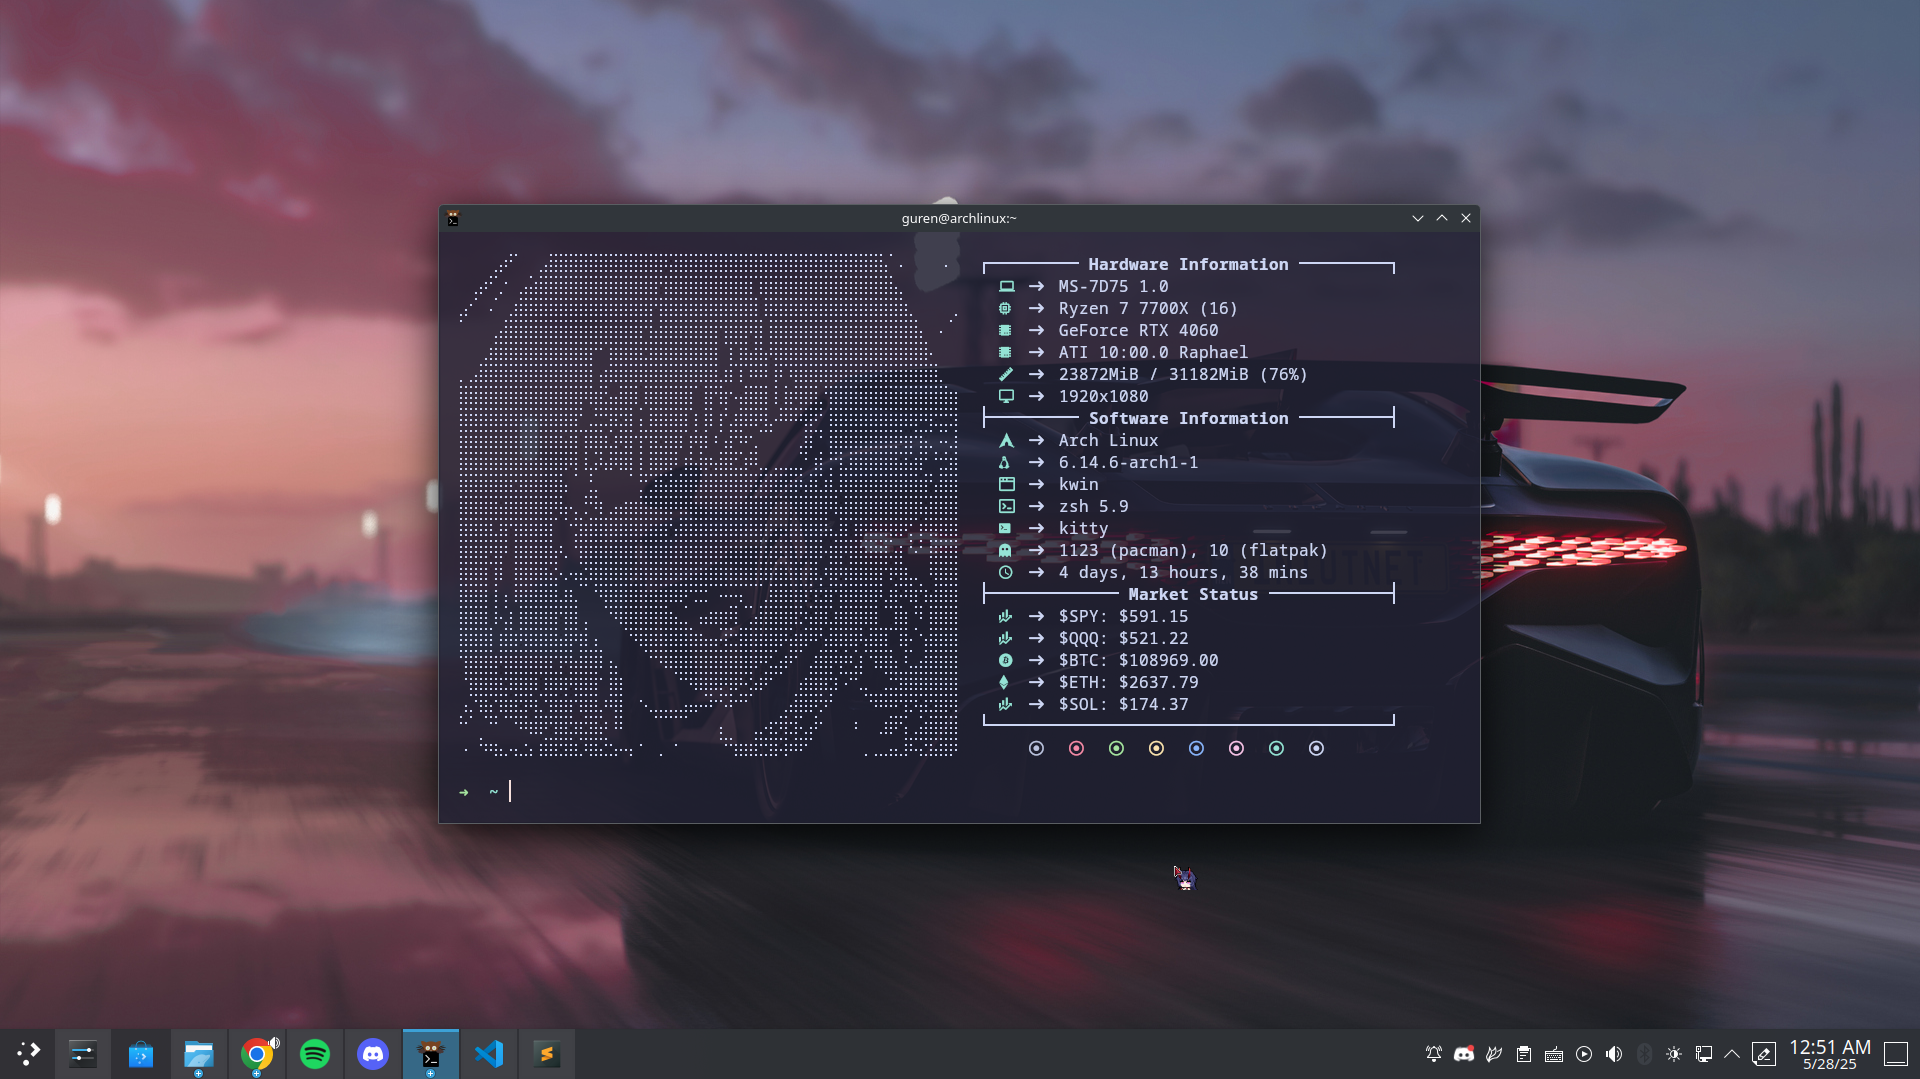Click the Hardware Information header

[x=1188, y=264]
